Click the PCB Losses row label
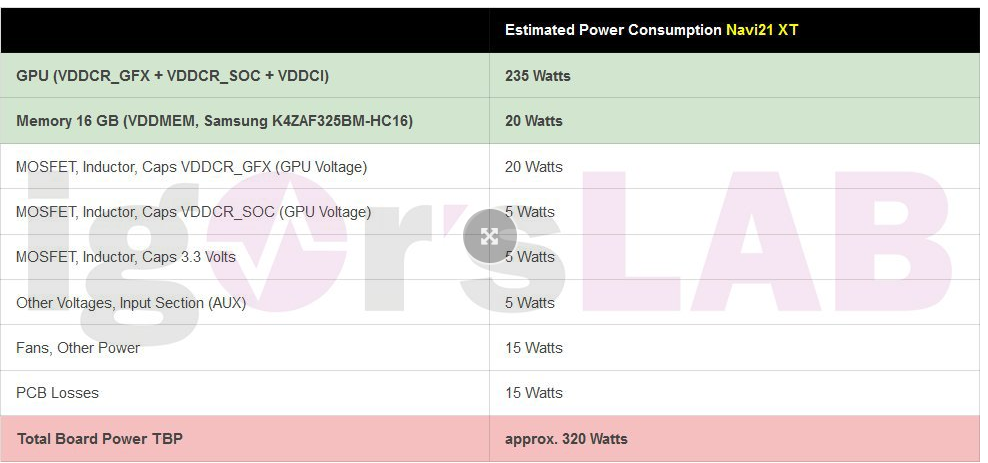 (x=57, y=393)
